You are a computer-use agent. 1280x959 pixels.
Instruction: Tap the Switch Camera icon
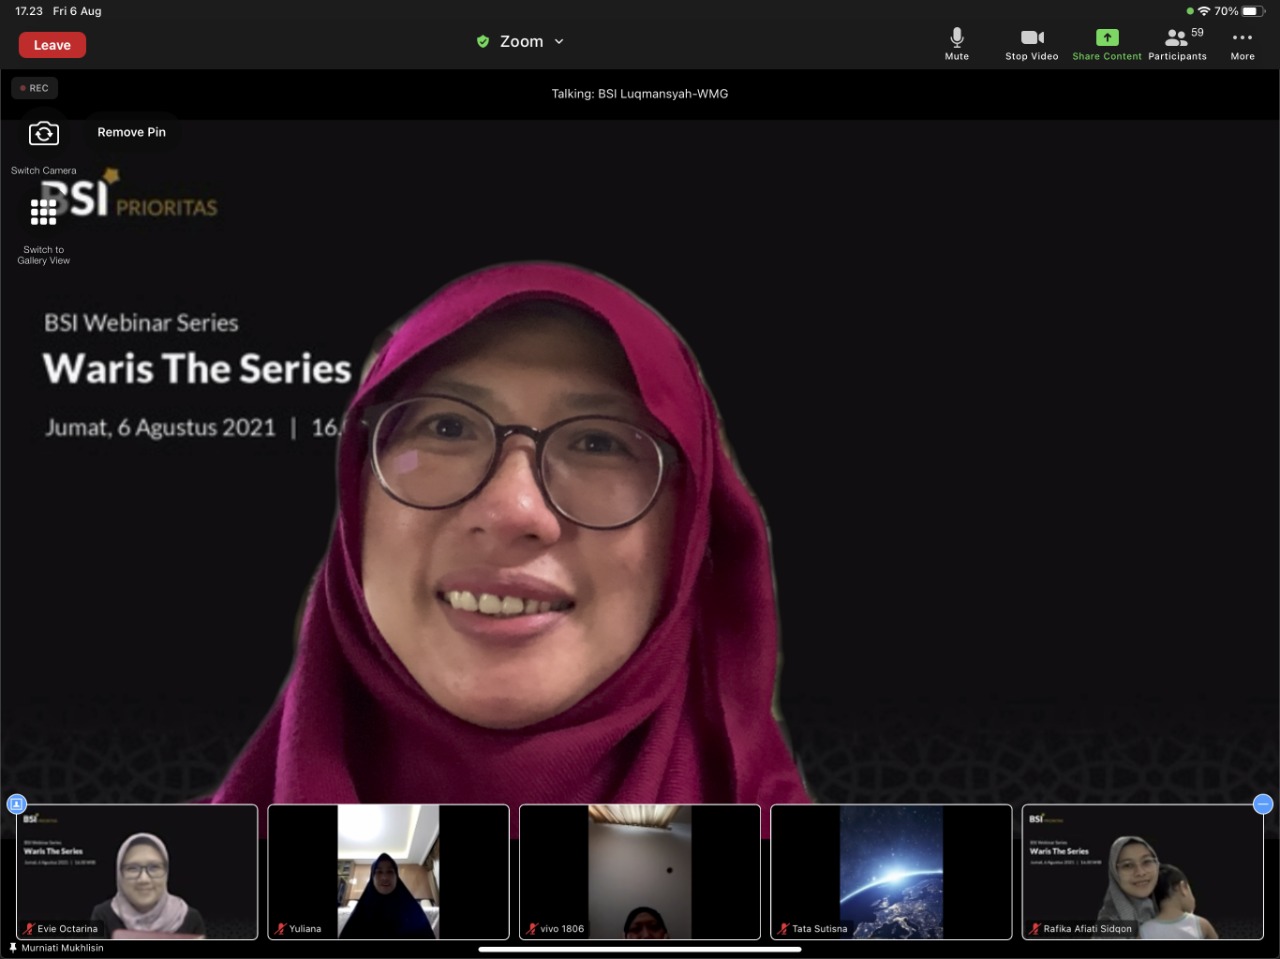pyautogui.click(x=44, y=135)
